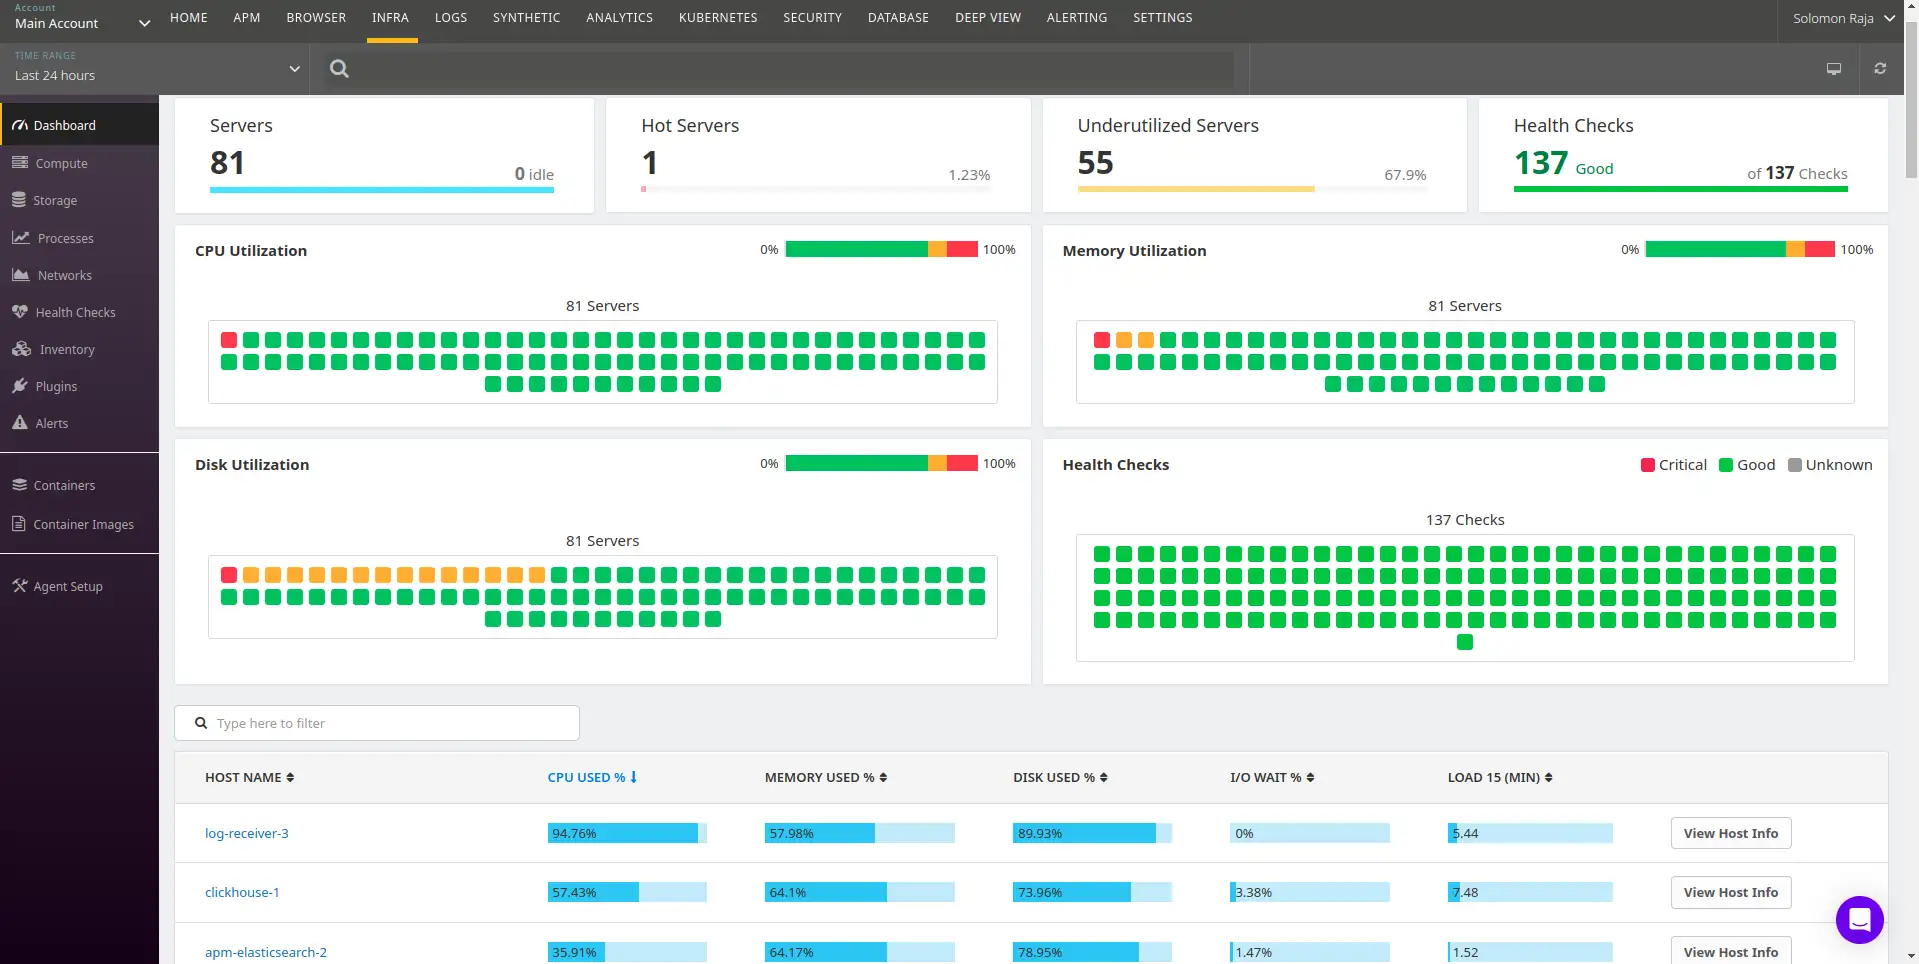The width and height of the screenshot is (1919, 964).
Task: Sort by I/O Wait % column
Action: coord(1272,777)
